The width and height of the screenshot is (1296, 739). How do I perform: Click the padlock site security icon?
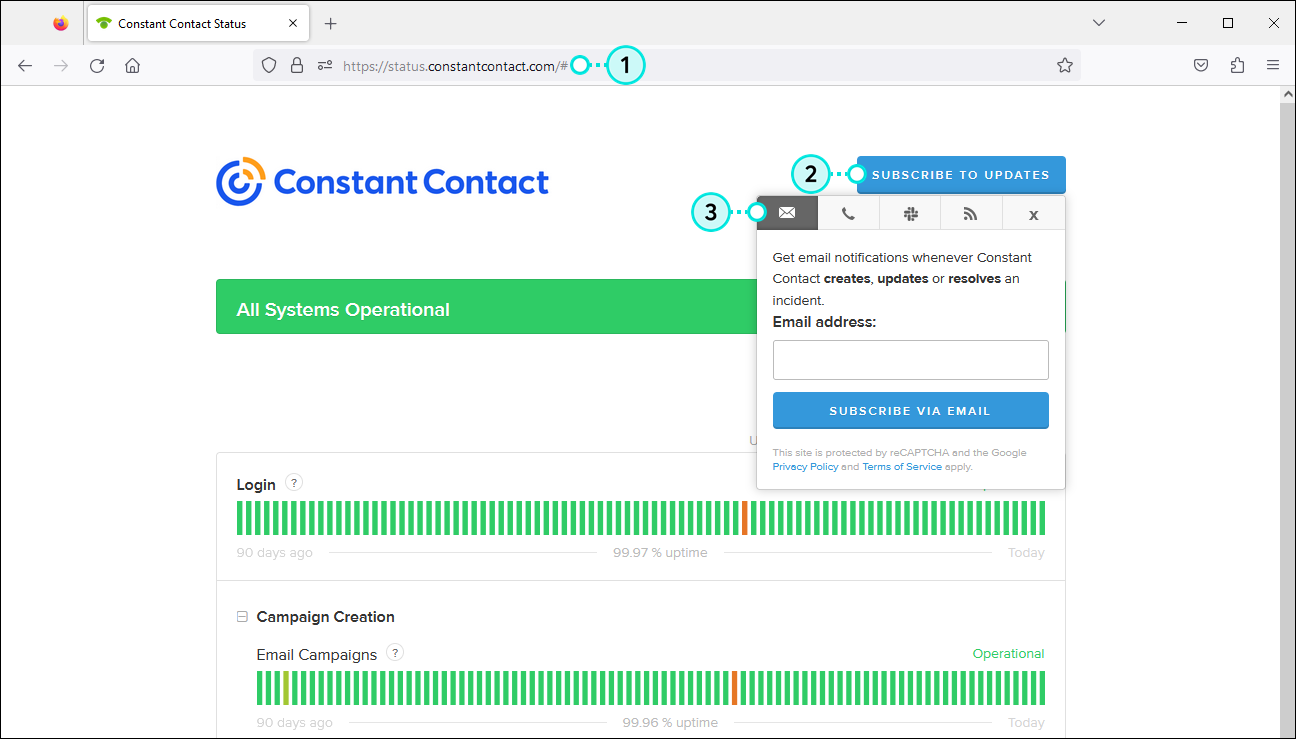pyautogui.click(x=296, y=66)
